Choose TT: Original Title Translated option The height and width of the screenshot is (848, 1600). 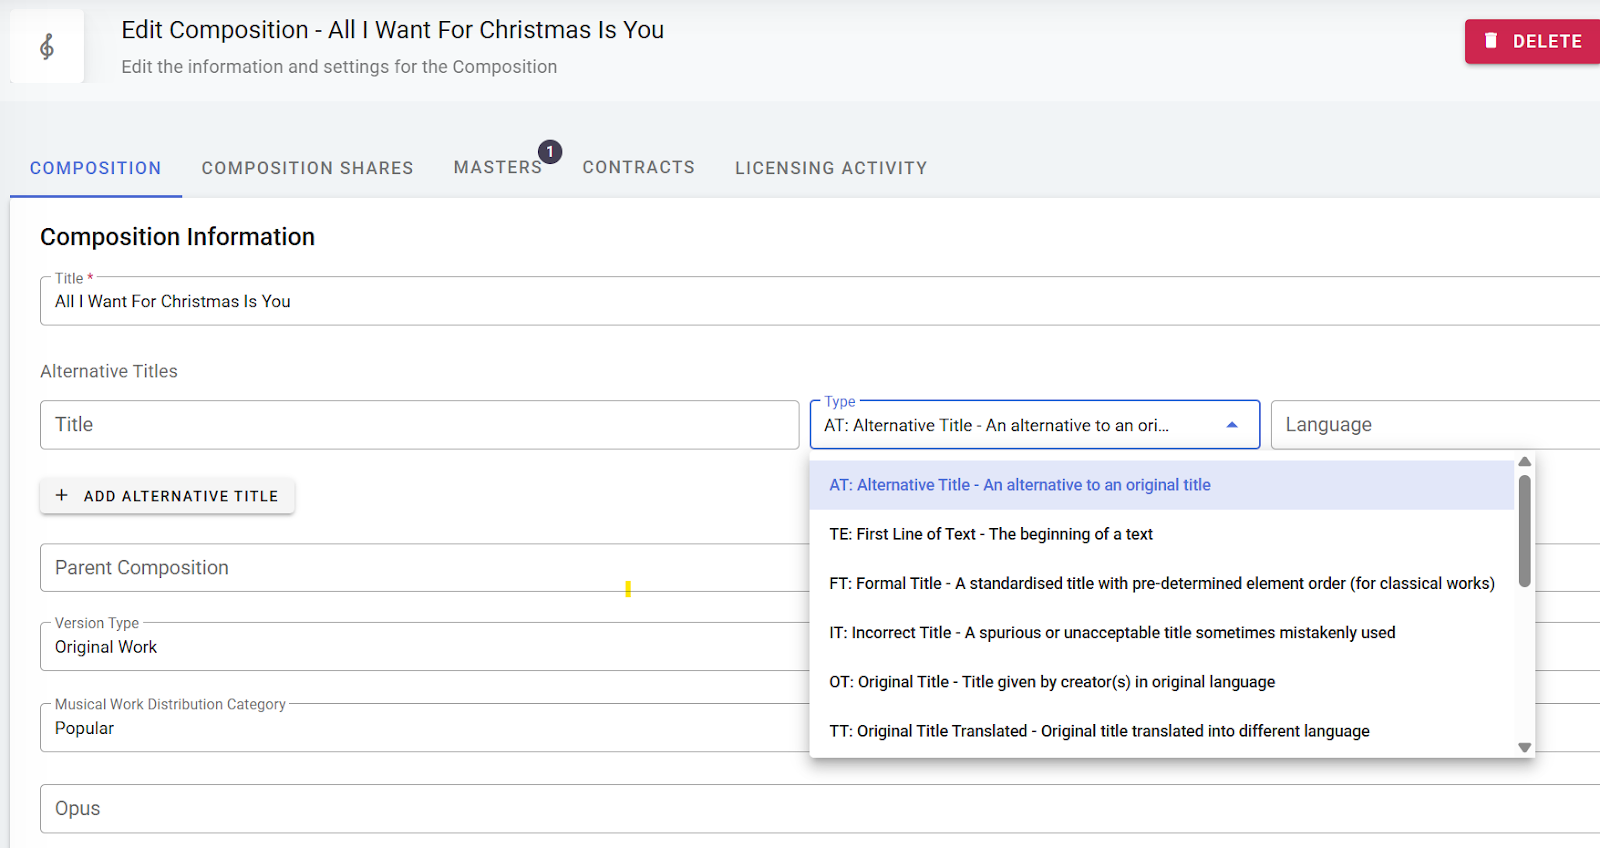(x=1098, y=731)
